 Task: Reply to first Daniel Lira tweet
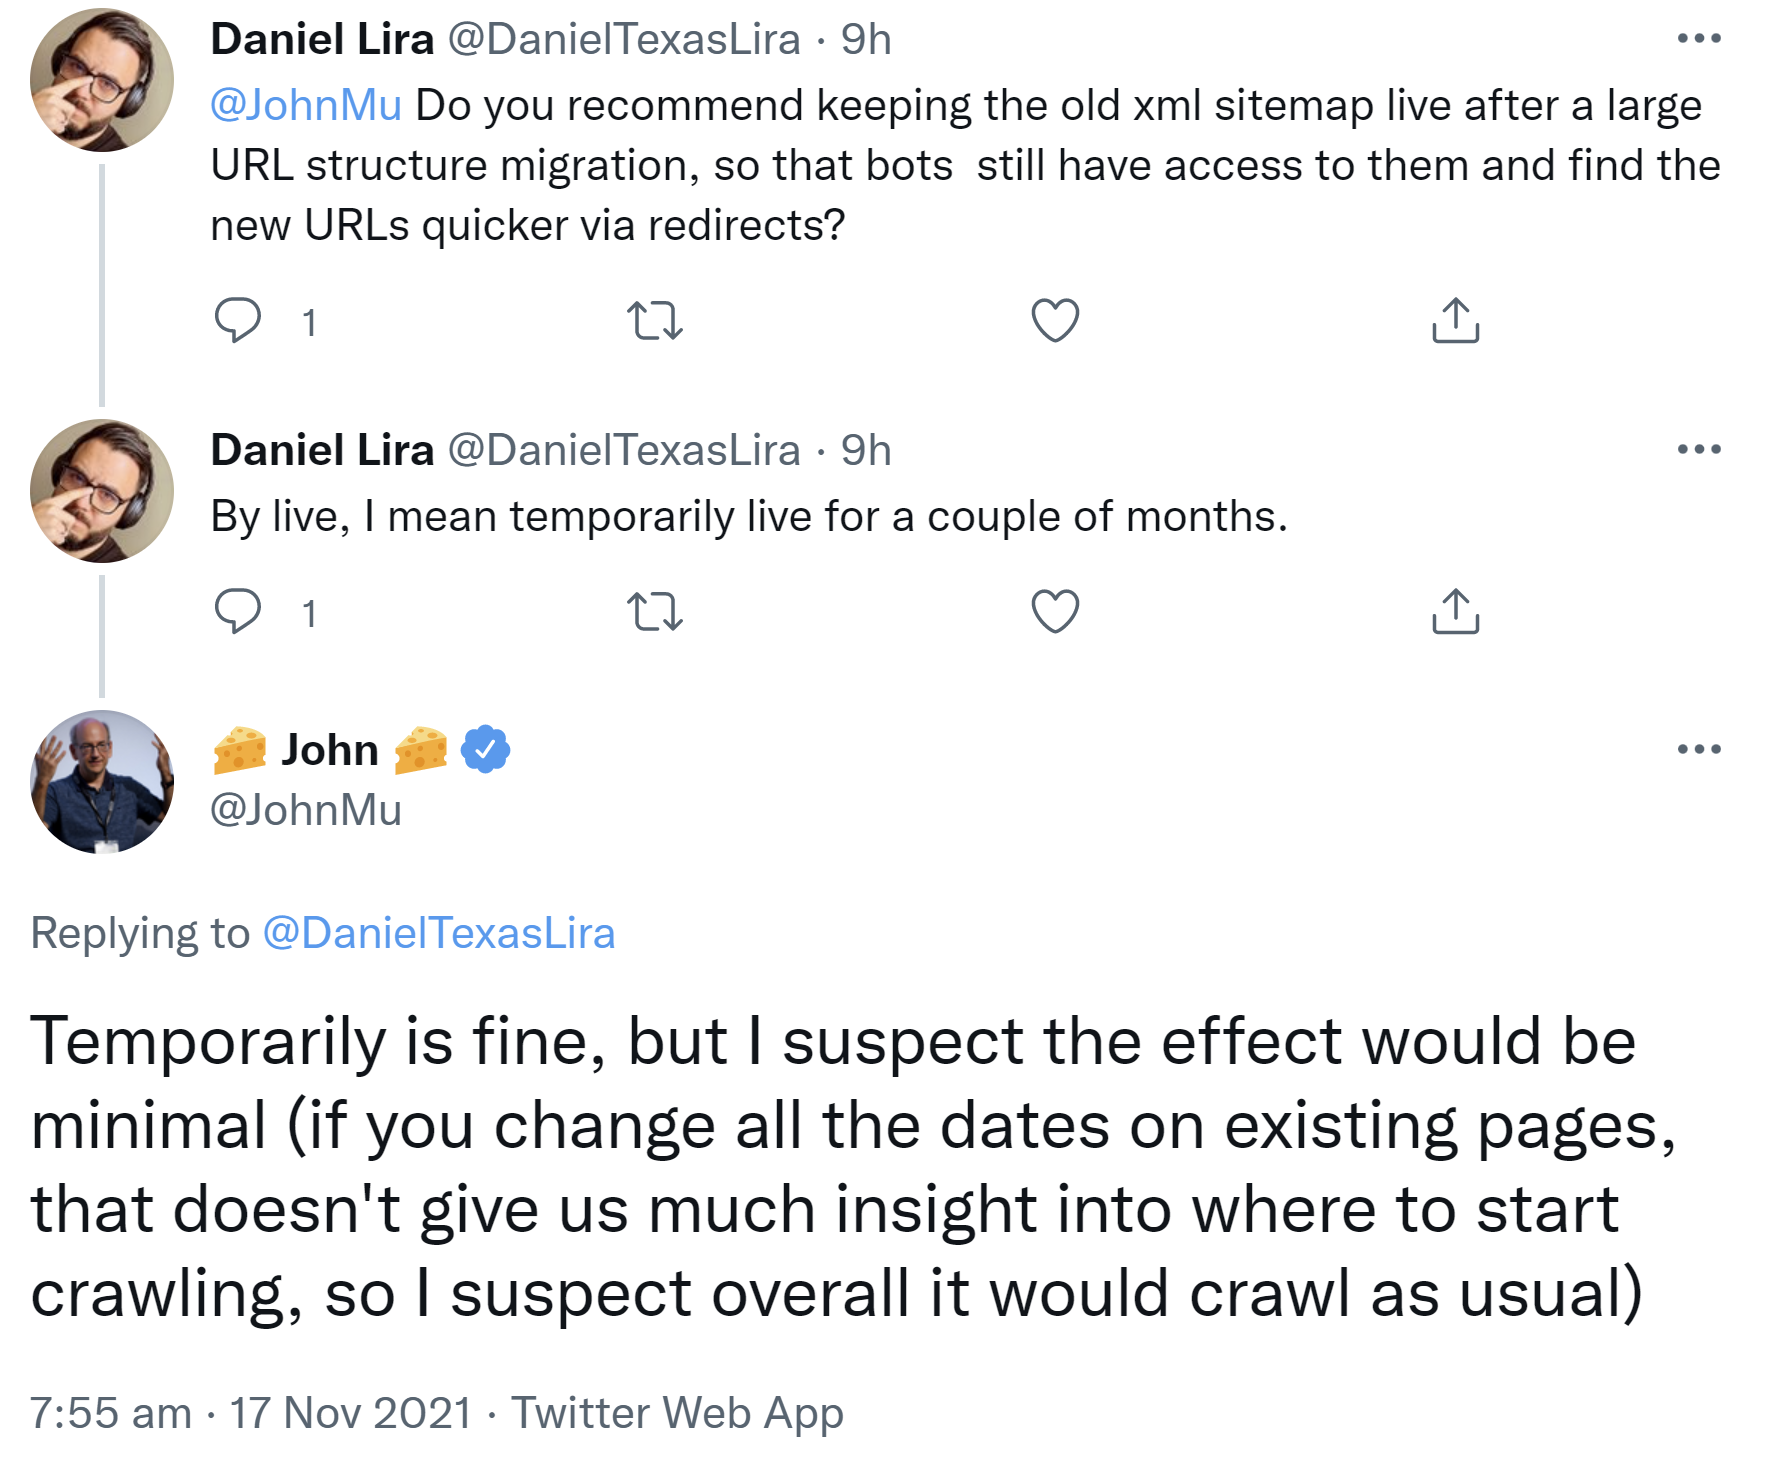coord(238,321)
